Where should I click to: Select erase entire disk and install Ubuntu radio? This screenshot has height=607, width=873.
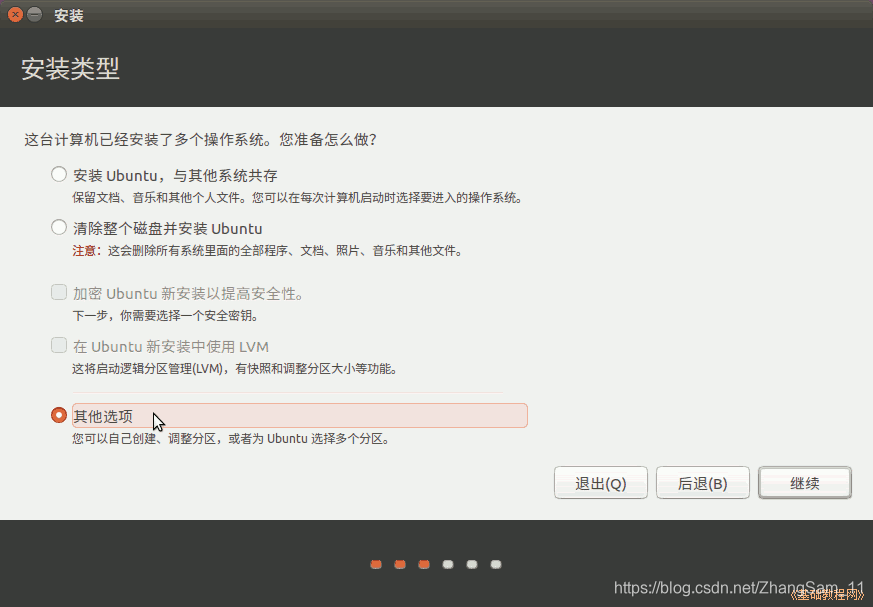(59, 227)
